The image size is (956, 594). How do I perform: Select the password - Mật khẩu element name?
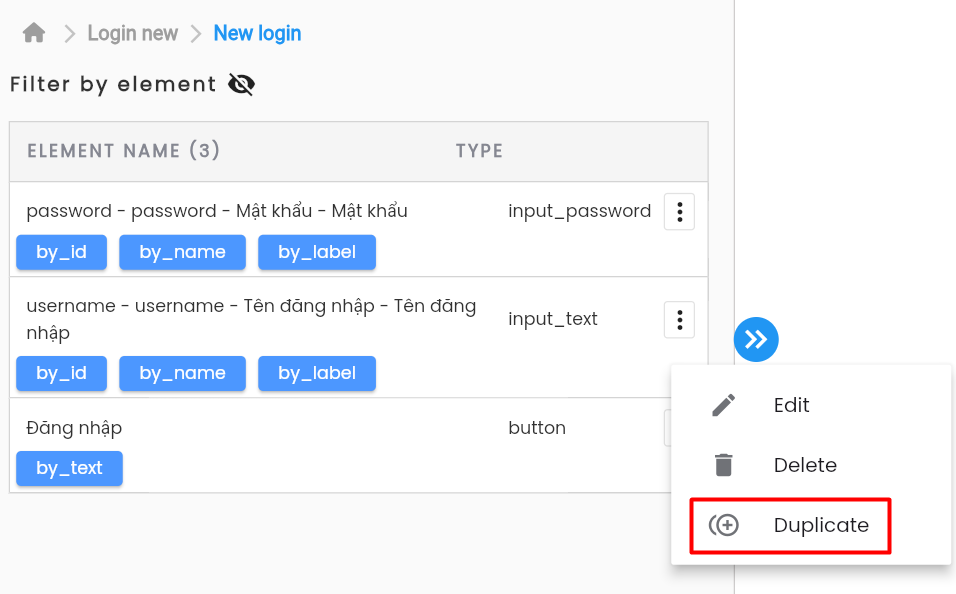(217, 211)
